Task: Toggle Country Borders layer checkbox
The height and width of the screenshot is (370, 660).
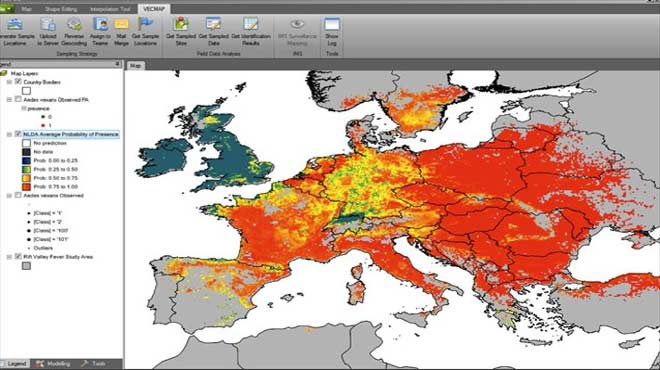Action: [18, 82]
